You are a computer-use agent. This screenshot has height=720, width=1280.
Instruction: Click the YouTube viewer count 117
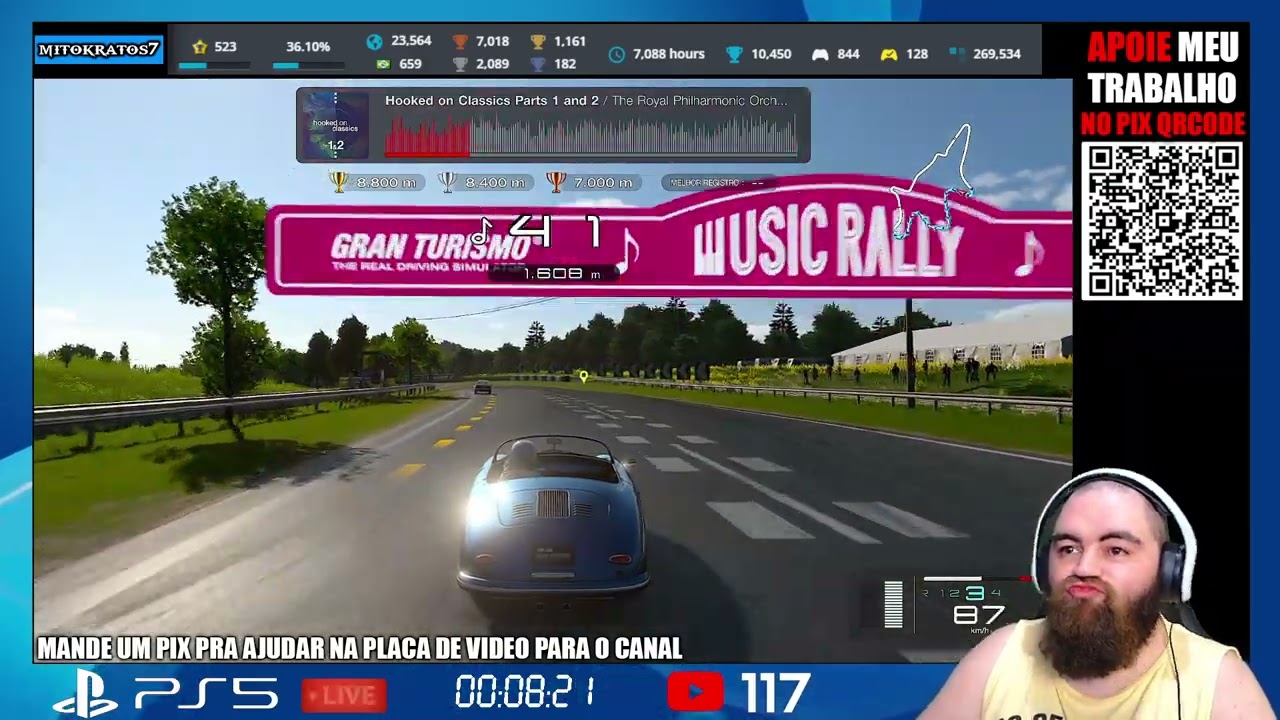(776, 692)
